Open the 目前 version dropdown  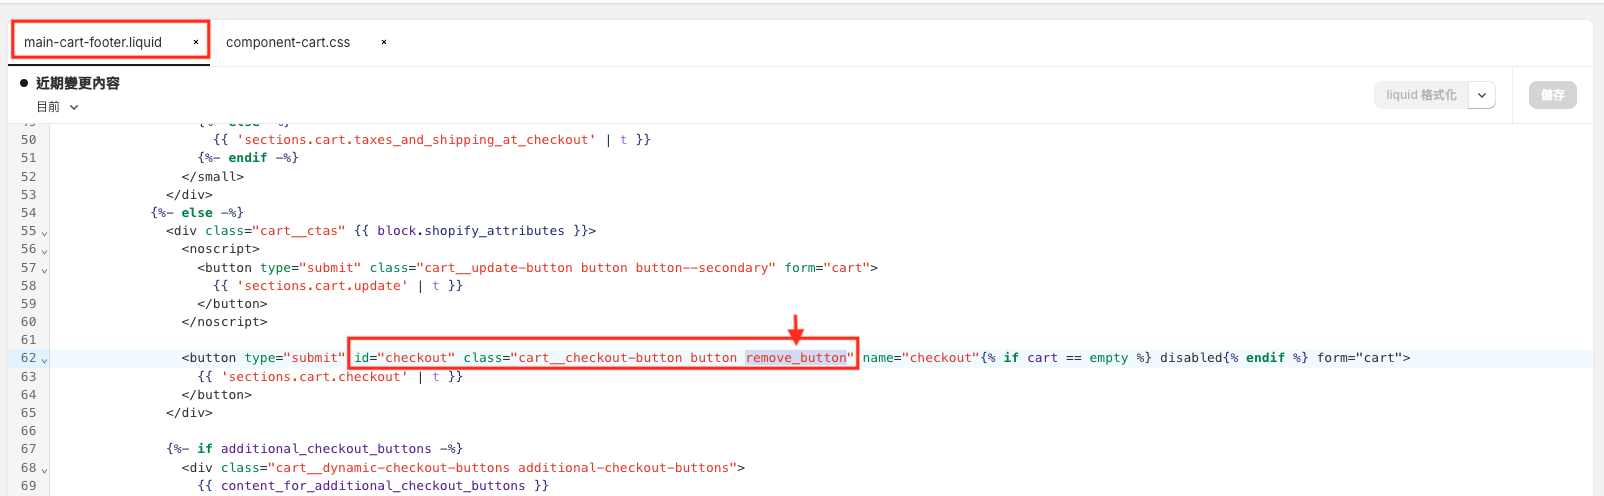click(x=57, y=107)
